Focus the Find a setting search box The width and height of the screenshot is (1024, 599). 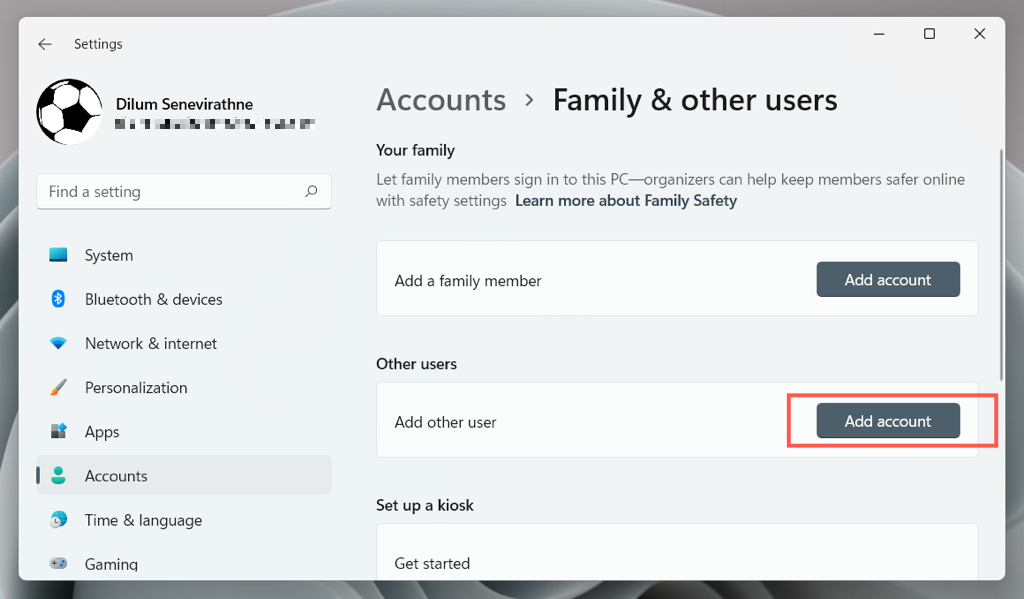pos(170,191)
